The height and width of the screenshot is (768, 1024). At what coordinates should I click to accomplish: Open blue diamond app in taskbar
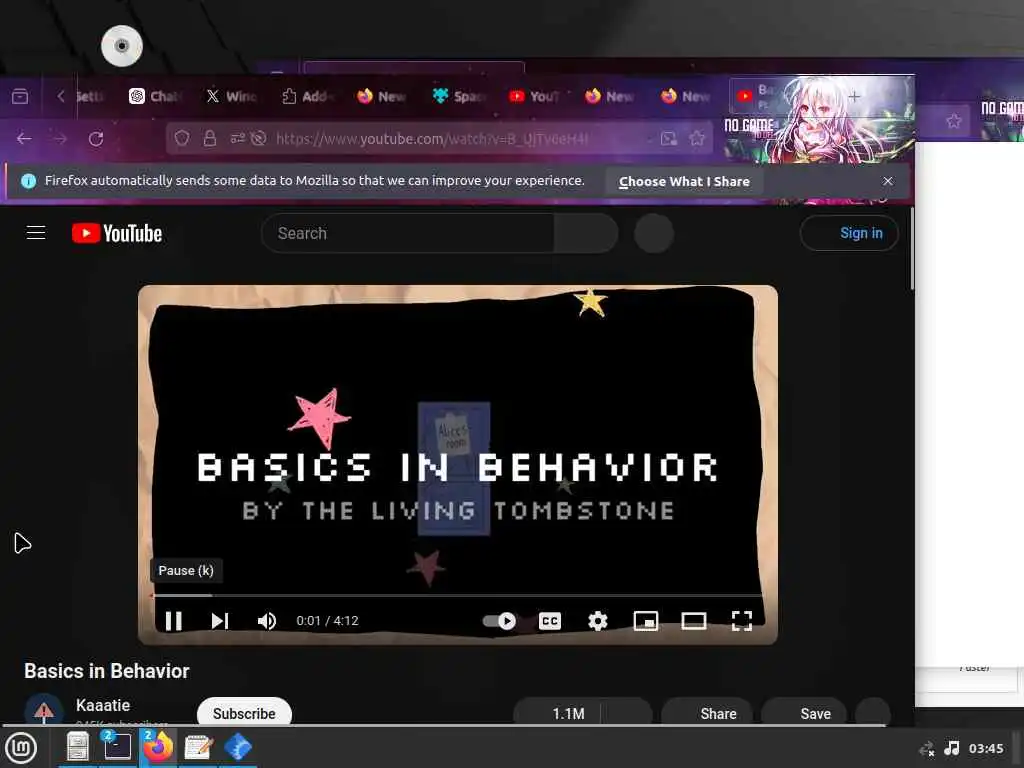coord(238,747)
